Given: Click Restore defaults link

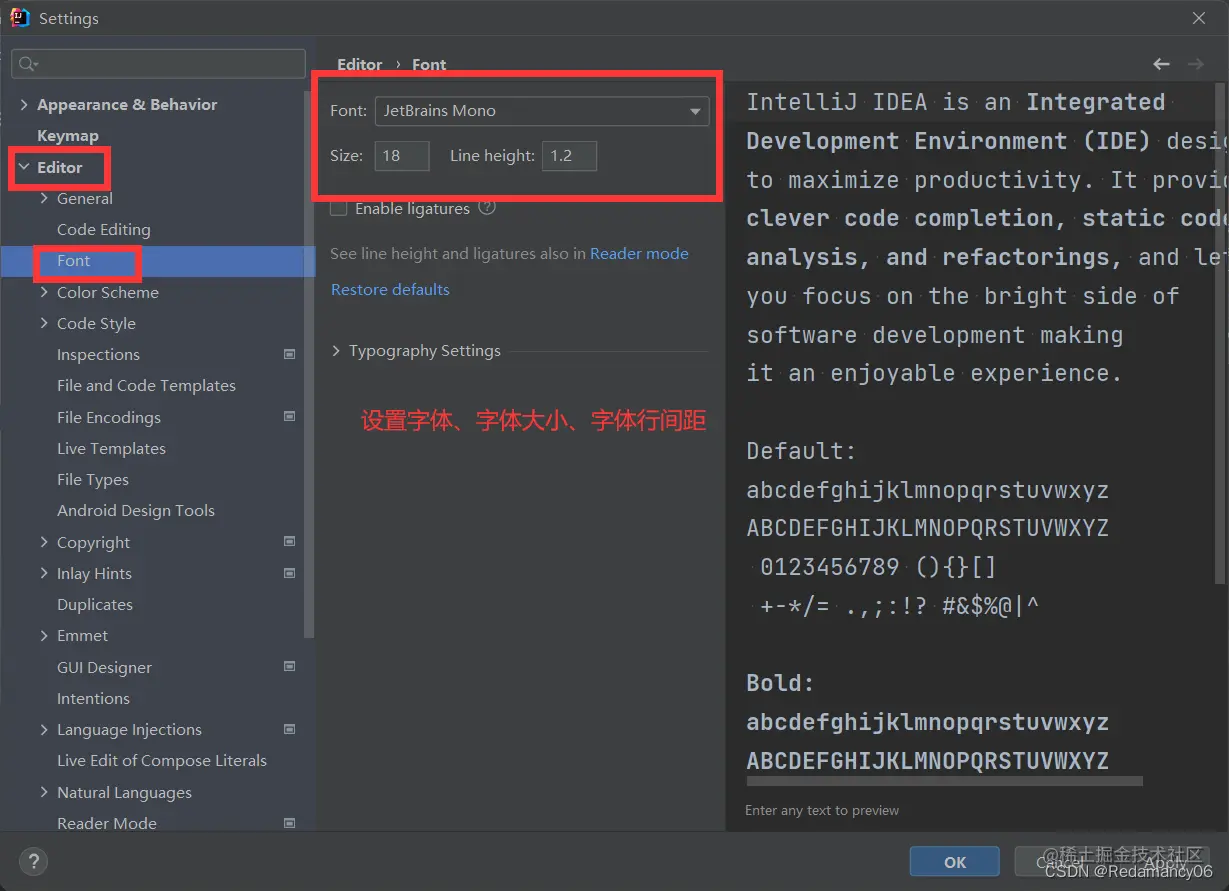Looking at the screenshot, I should [x=390, y=289].
